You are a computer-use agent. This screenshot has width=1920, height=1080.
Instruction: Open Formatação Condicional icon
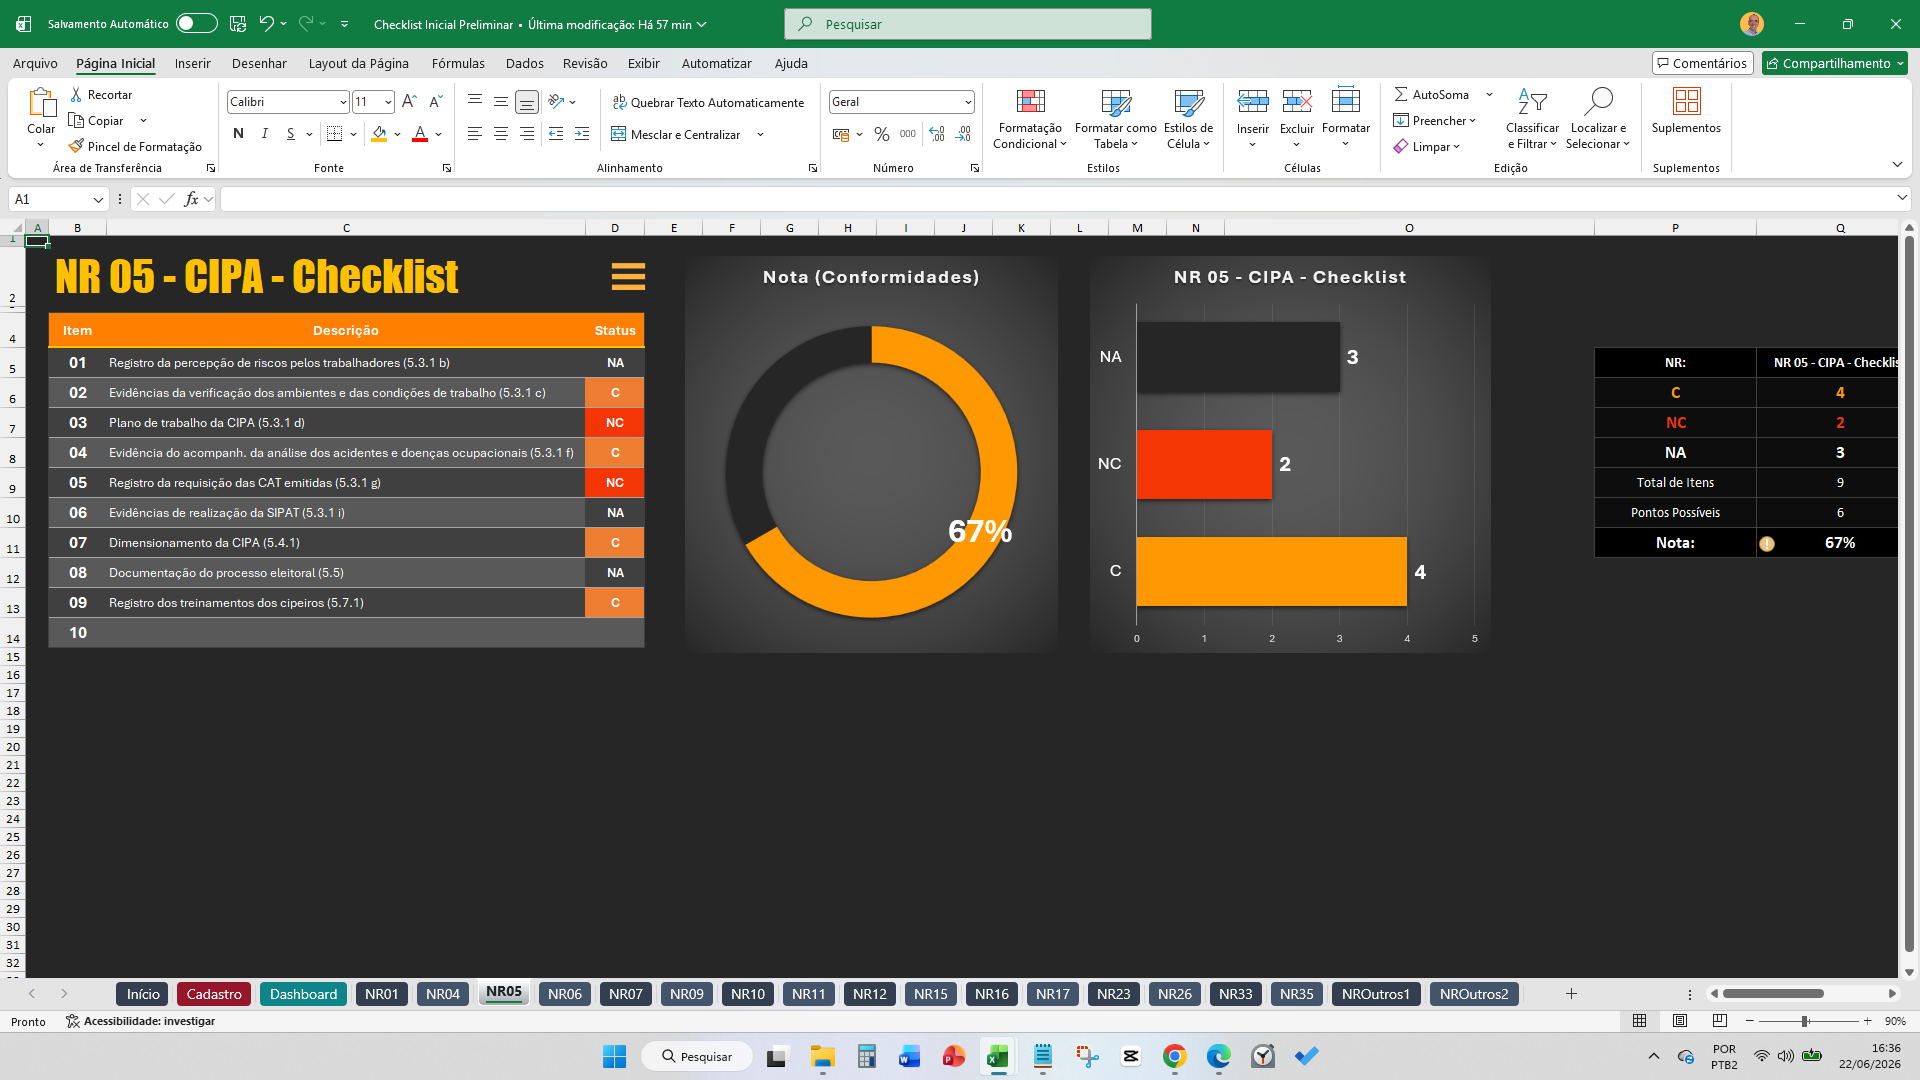[1030, 101]
